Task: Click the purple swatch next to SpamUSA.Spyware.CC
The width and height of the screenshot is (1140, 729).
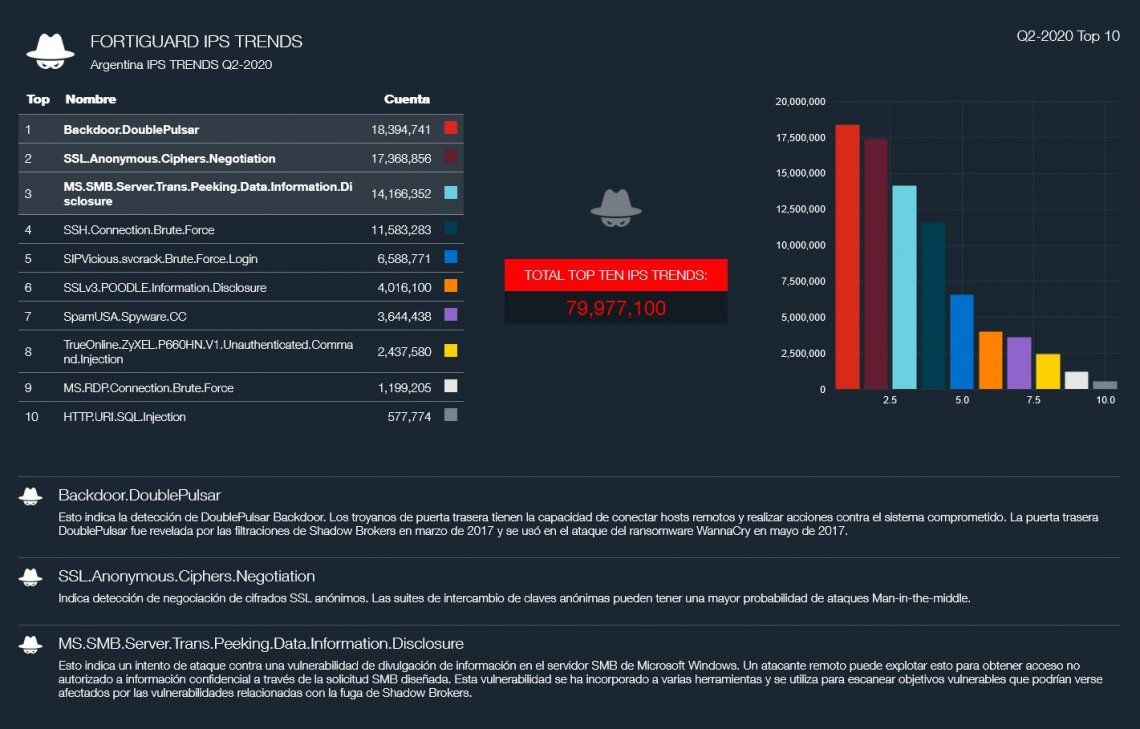Action: tap(451, 315)
